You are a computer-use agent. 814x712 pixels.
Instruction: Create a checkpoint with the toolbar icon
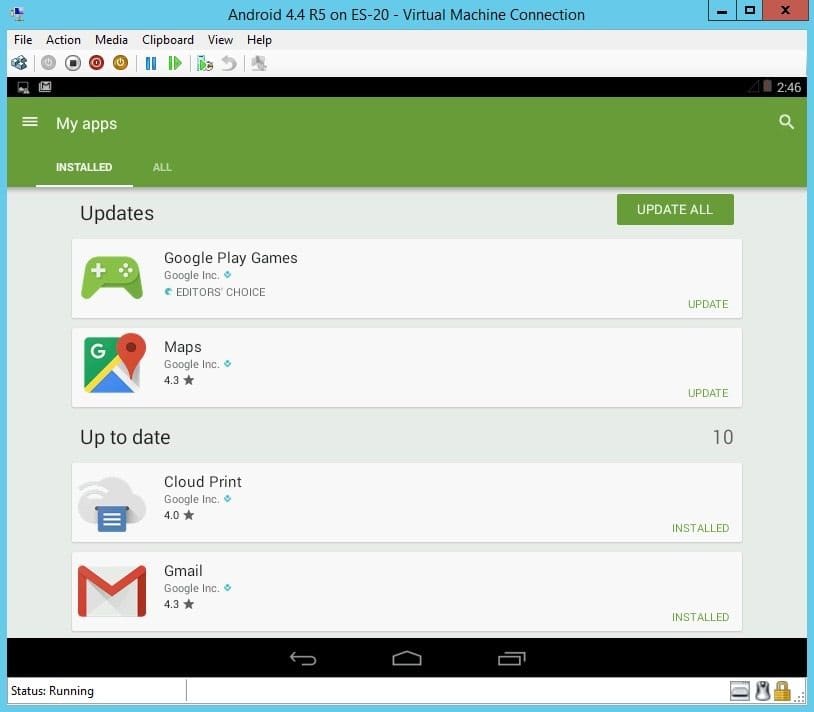point(205,63)
